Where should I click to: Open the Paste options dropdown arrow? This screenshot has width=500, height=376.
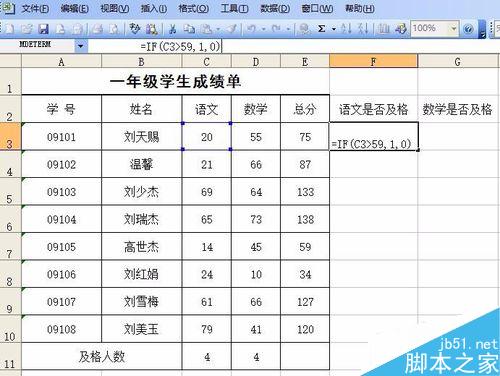point(218,29)
